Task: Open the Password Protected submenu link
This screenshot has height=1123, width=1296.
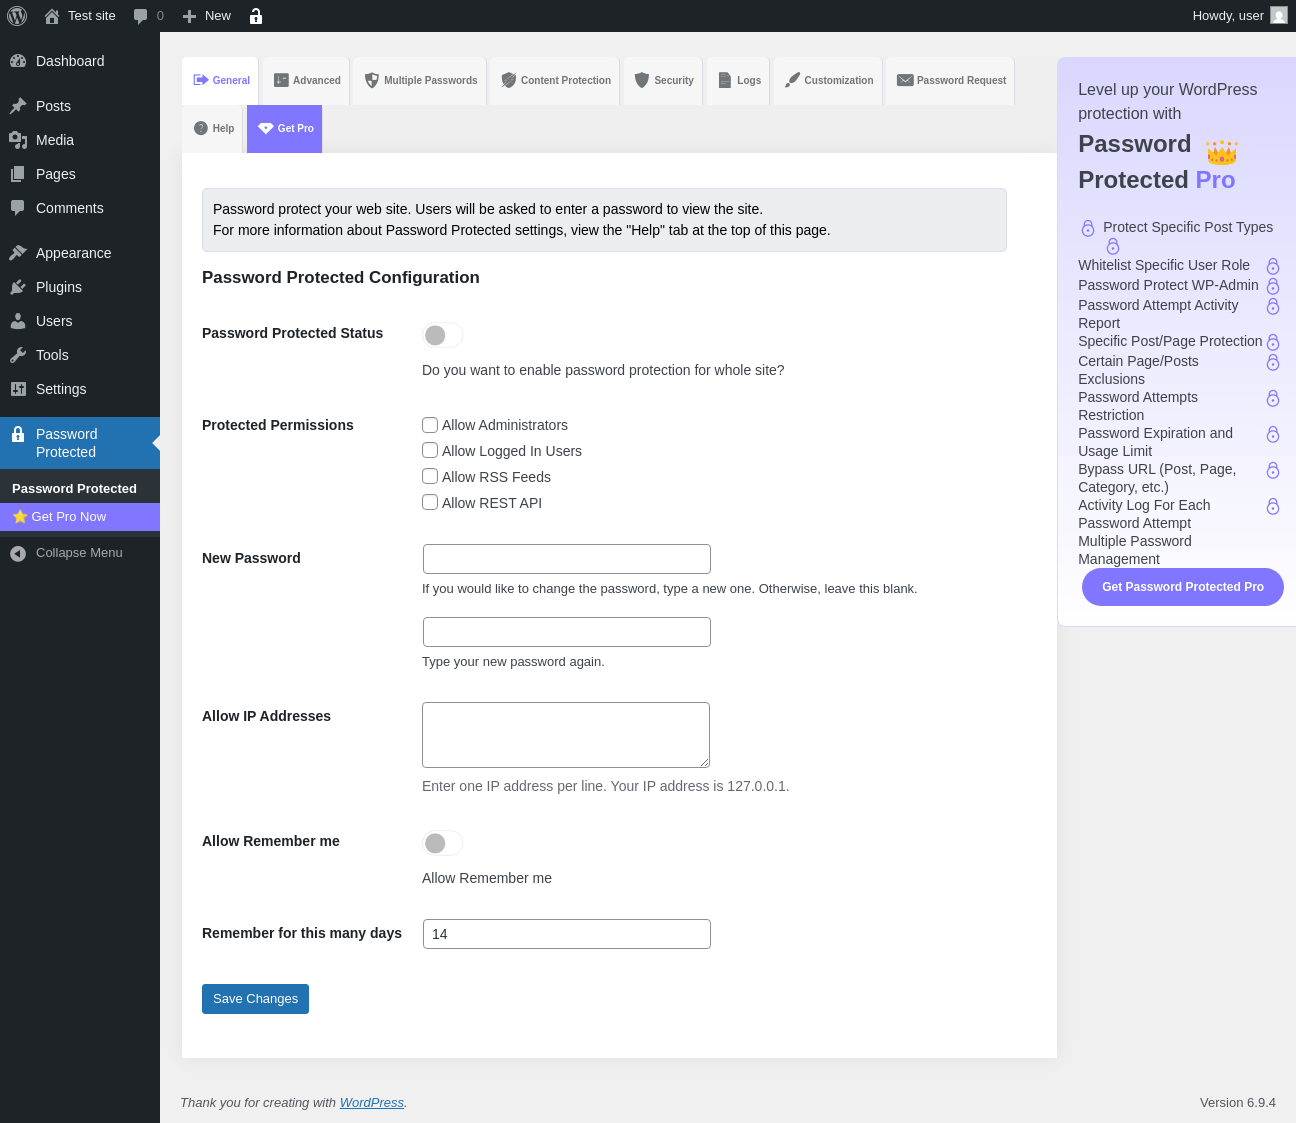Action: point(80,489)
